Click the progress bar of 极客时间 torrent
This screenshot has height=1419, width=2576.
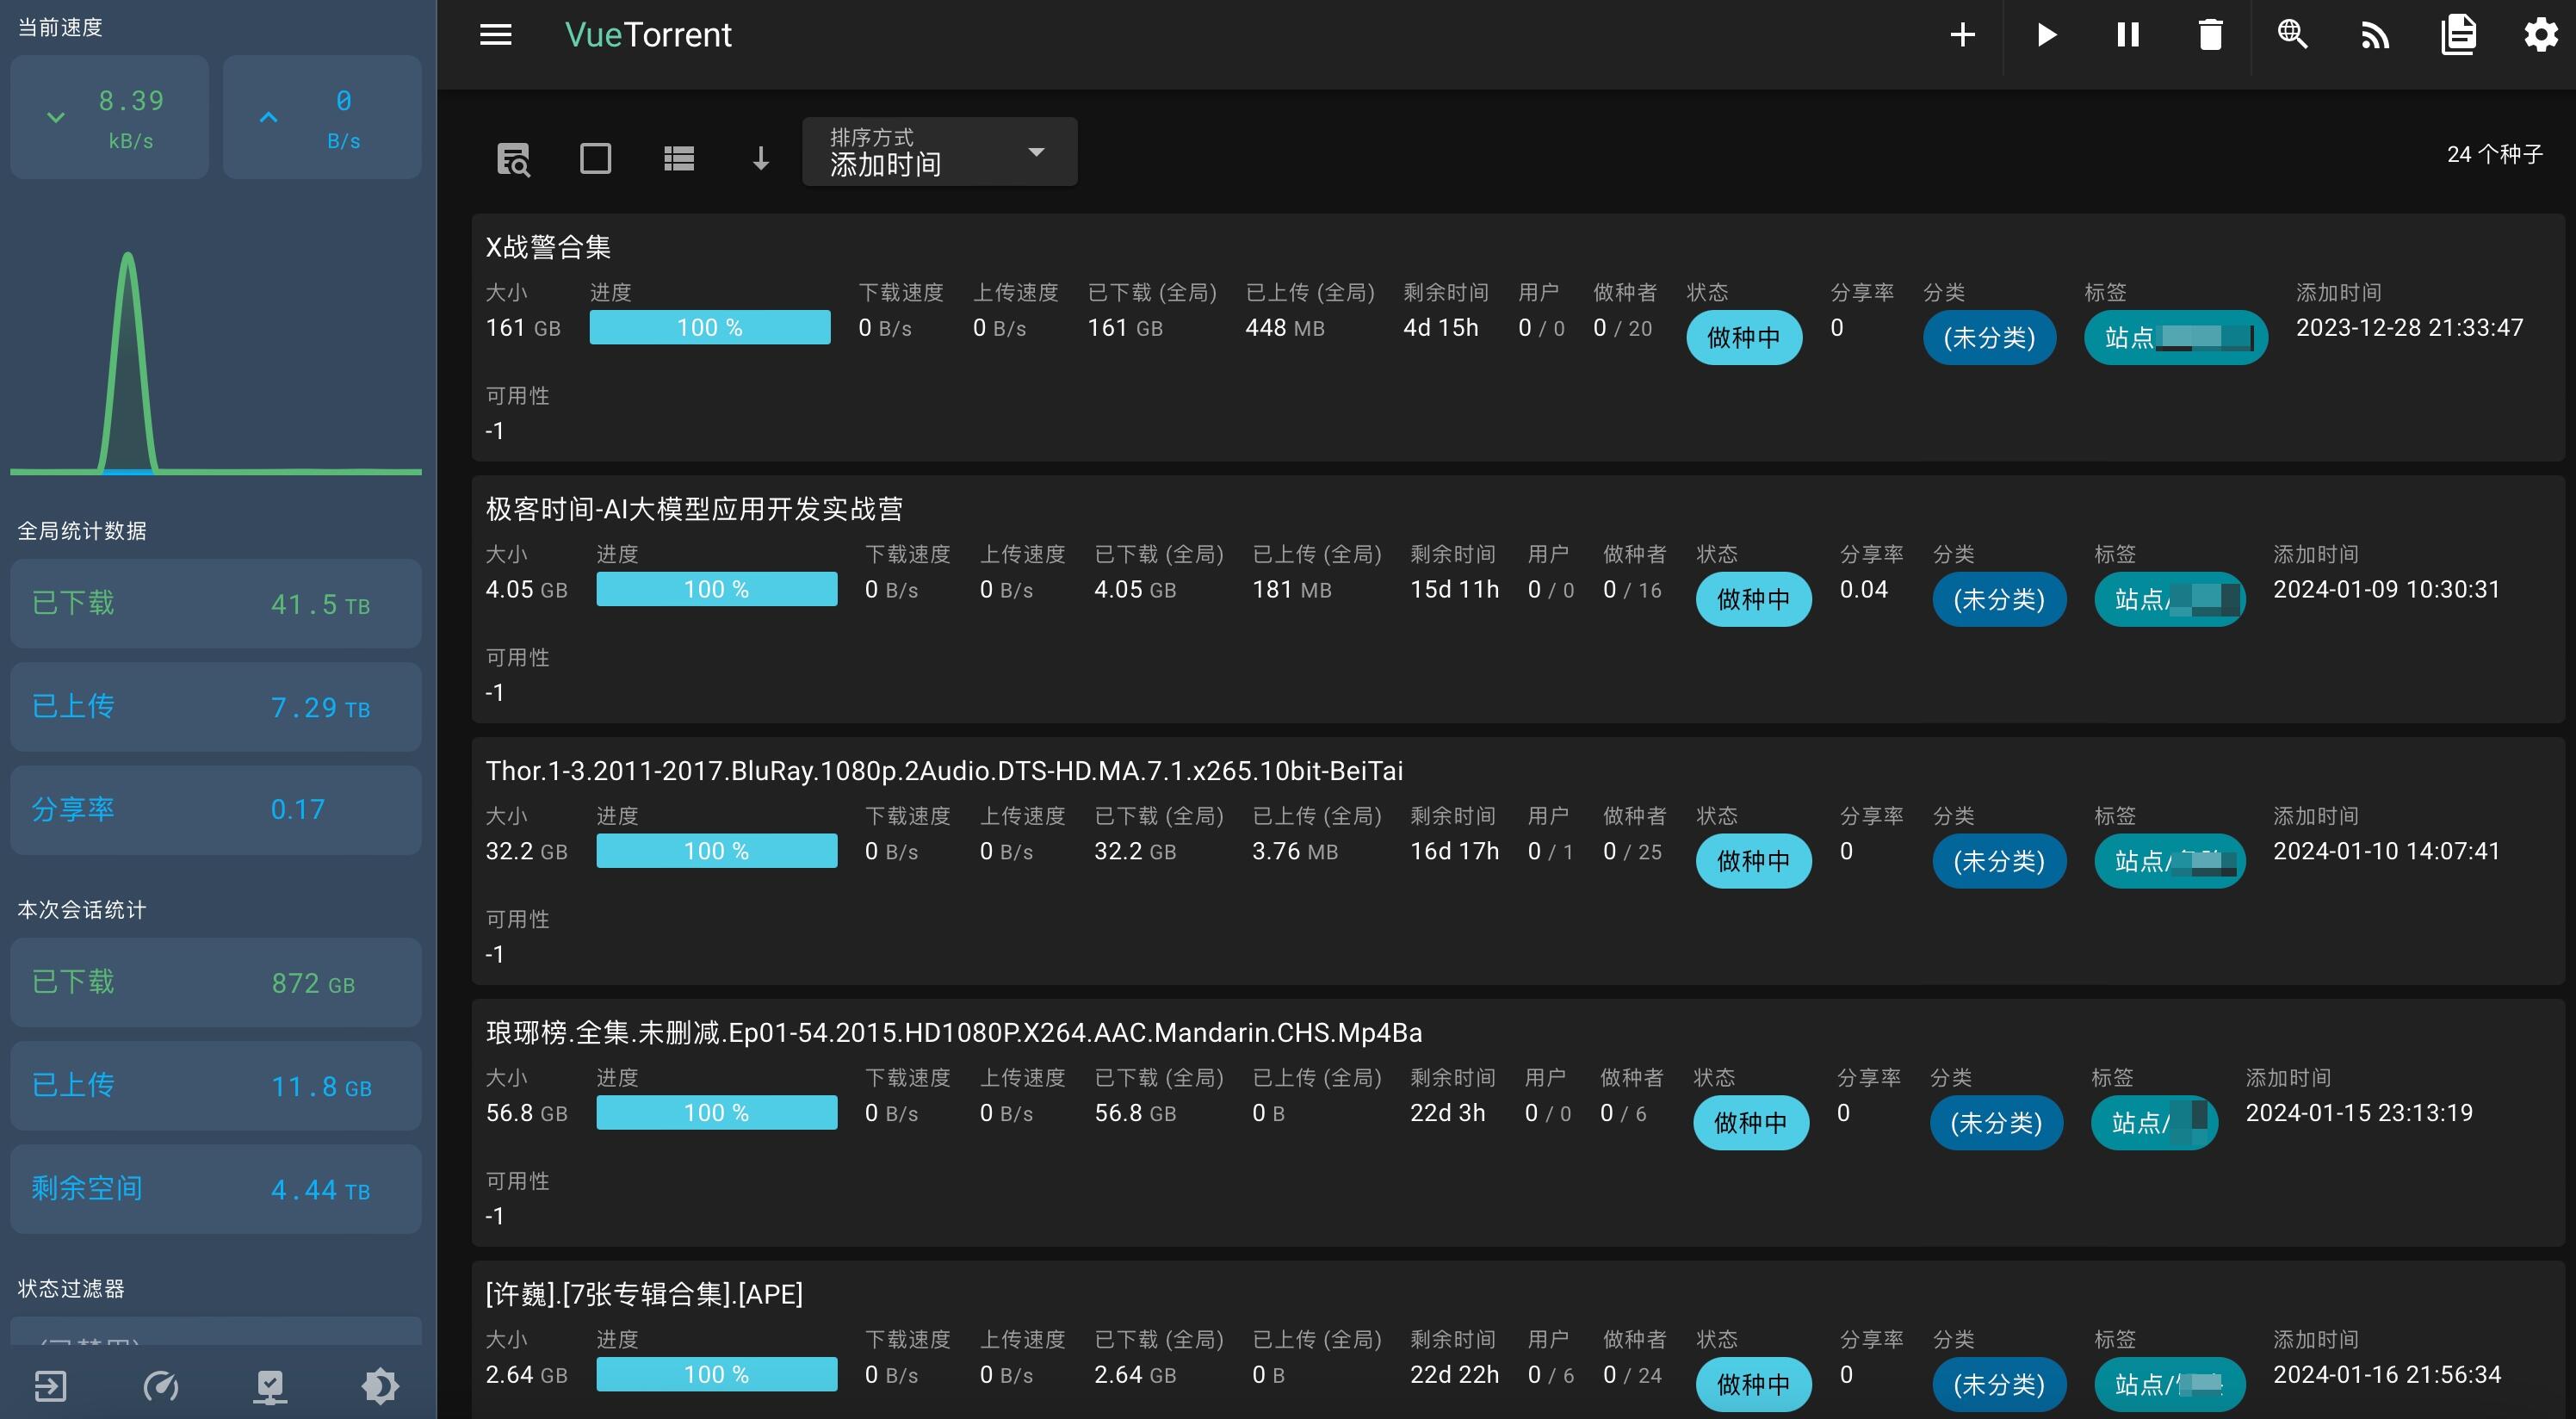coord(717,589)
